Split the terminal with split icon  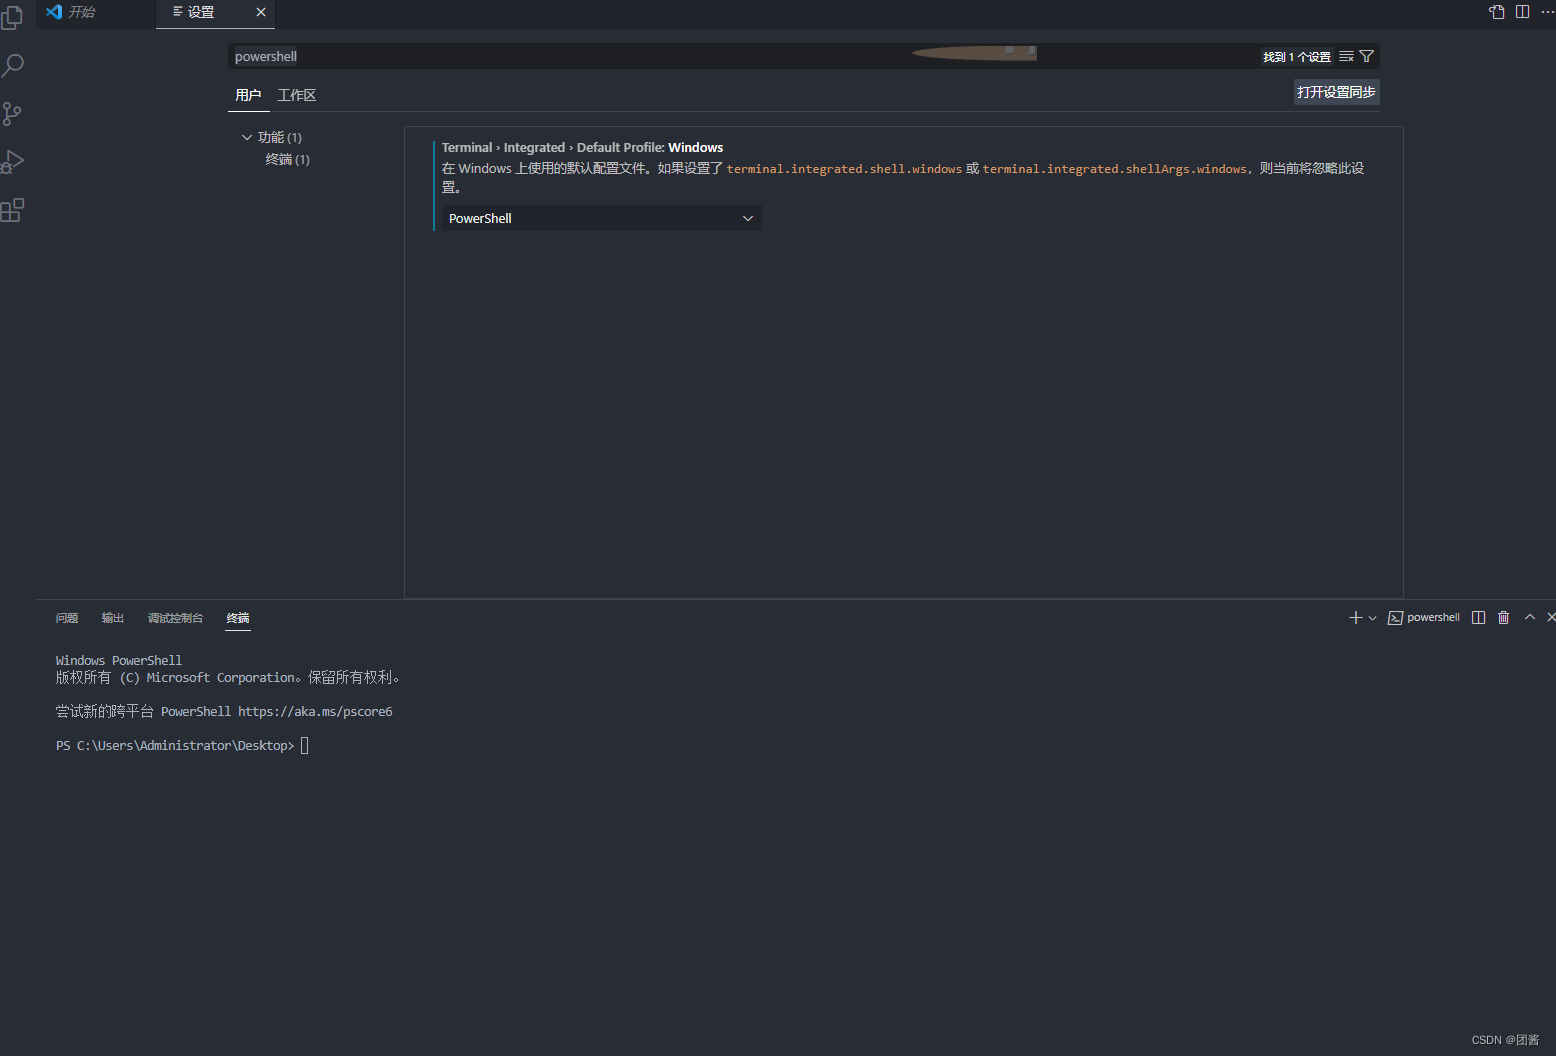1478,617
